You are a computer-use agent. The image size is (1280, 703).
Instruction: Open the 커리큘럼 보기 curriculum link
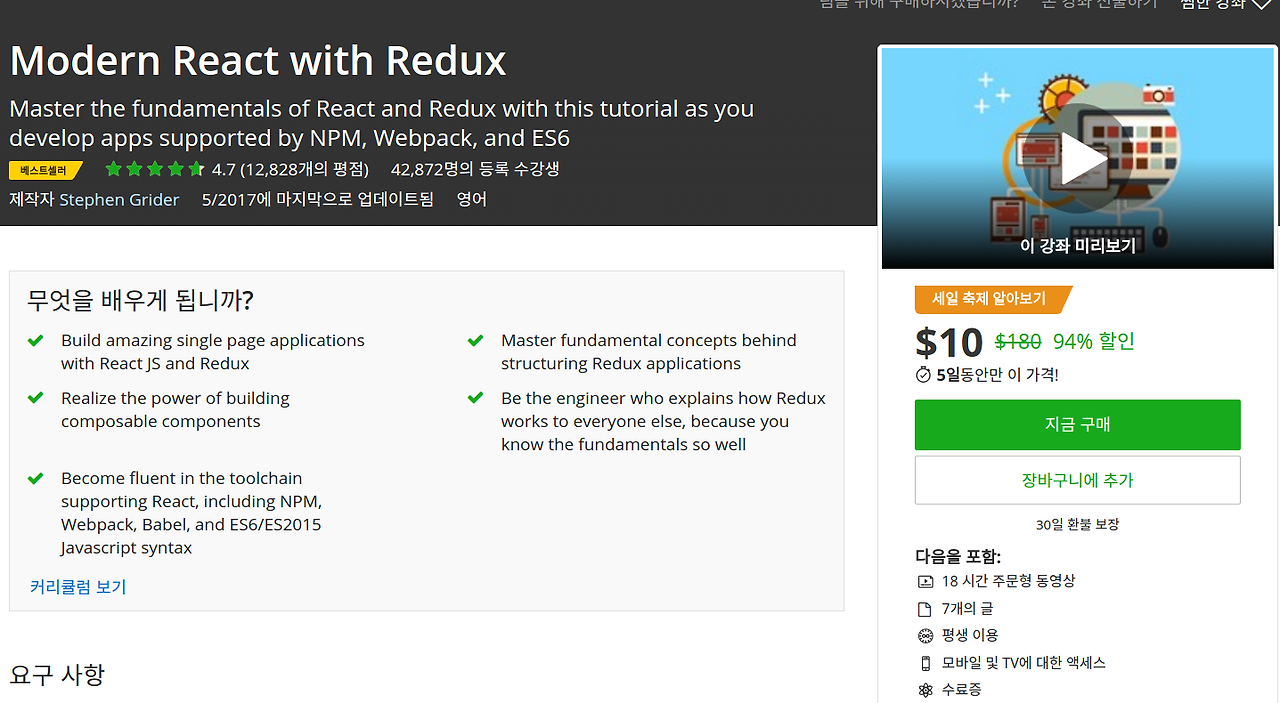pyautogui.click(x=78, y=587)
